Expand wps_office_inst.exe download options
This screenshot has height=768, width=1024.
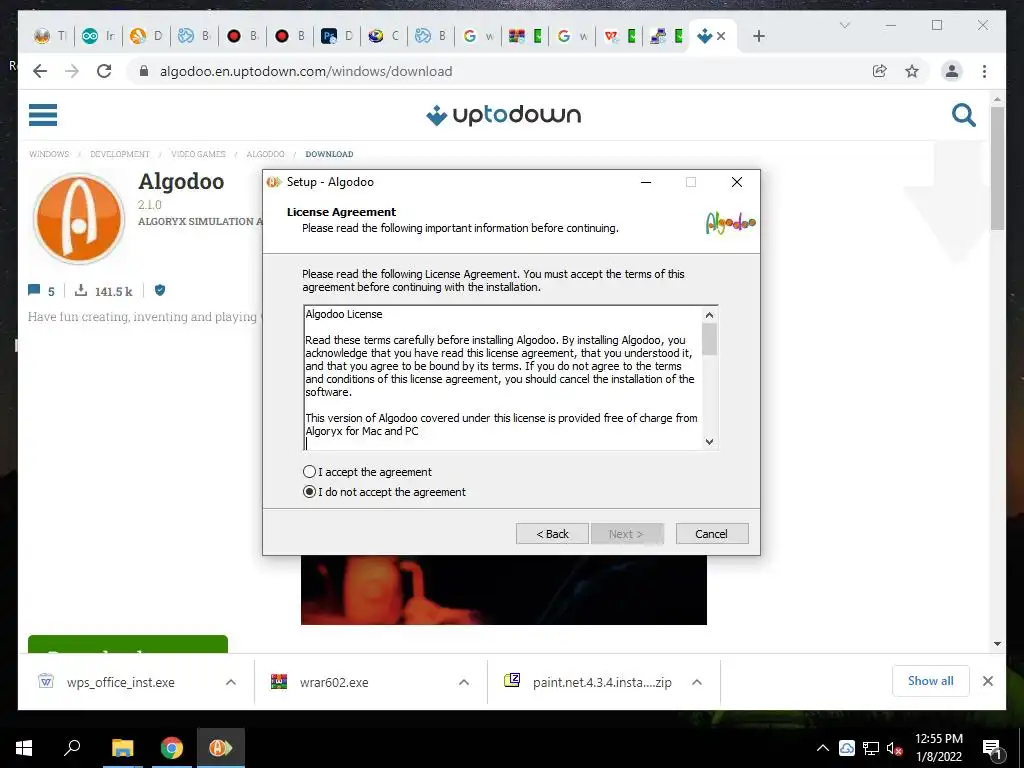click(x=231, y=682)
